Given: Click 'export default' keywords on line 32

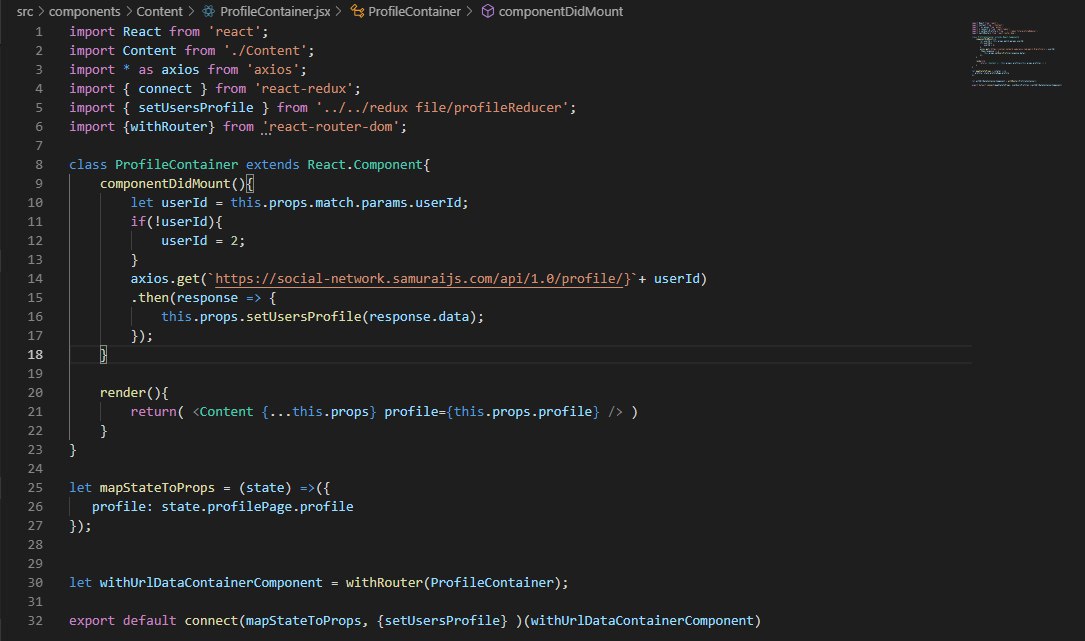Looking at the screenshot, I should [122, 620].
